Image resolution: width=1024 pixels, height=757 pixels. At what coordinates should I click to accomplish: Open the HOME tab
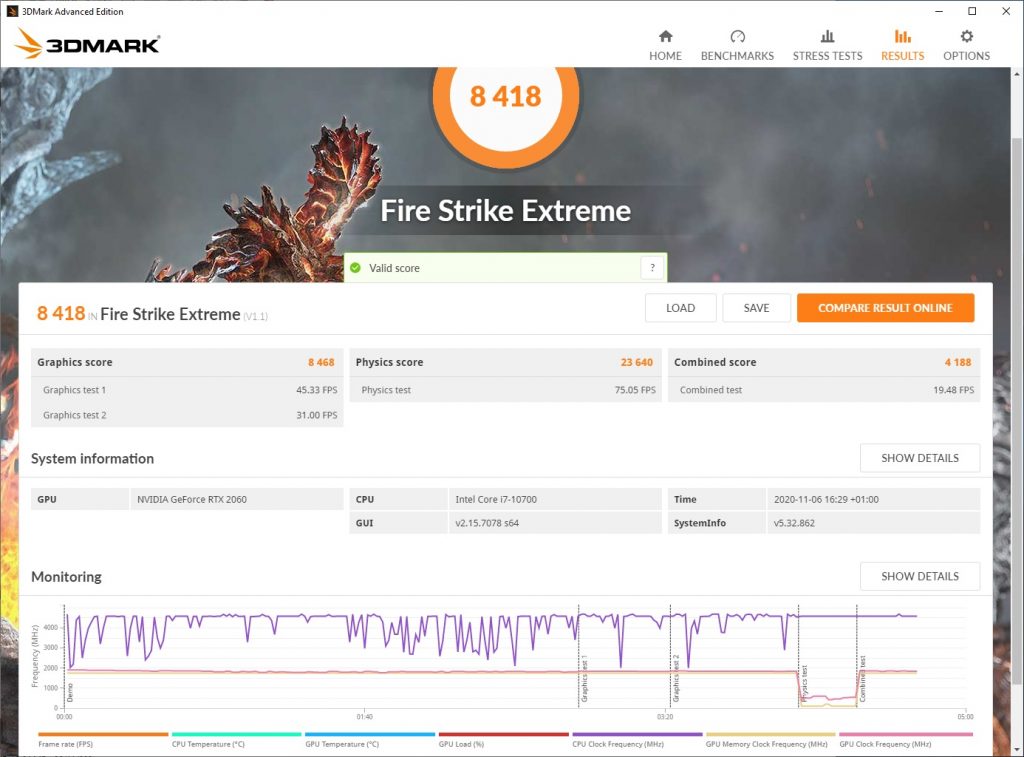665,46
